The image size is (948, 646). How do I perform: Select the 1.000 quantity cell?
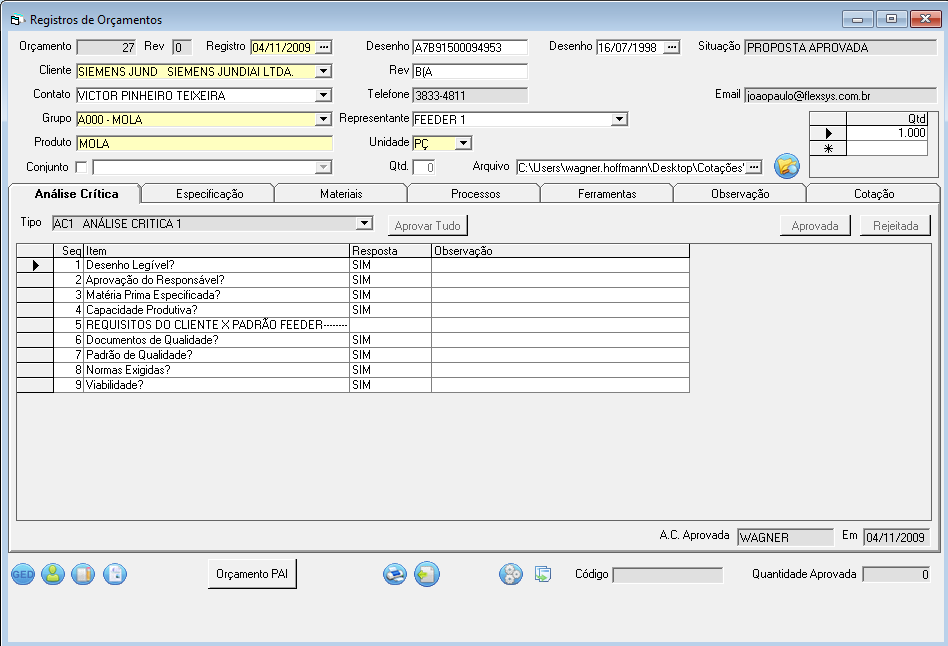point(886,133)
